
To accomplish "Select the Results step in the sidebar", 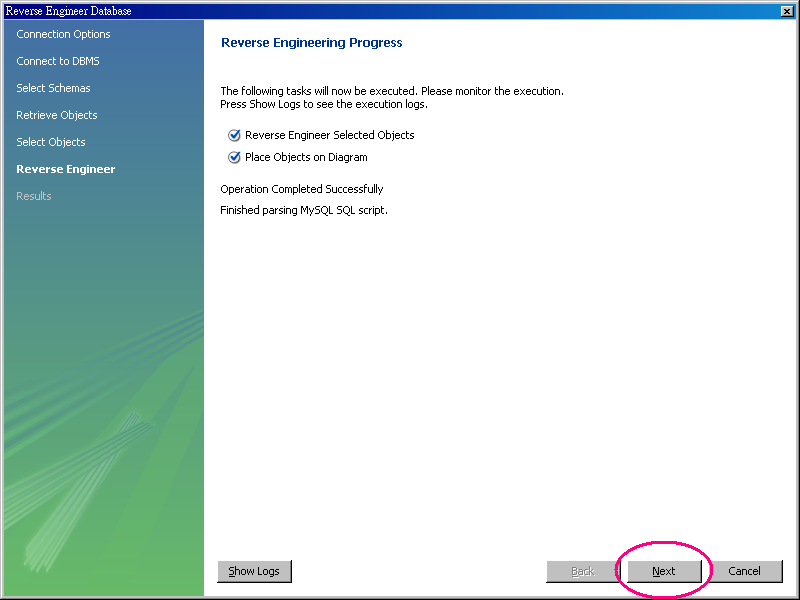I will (x=34, y=196).
